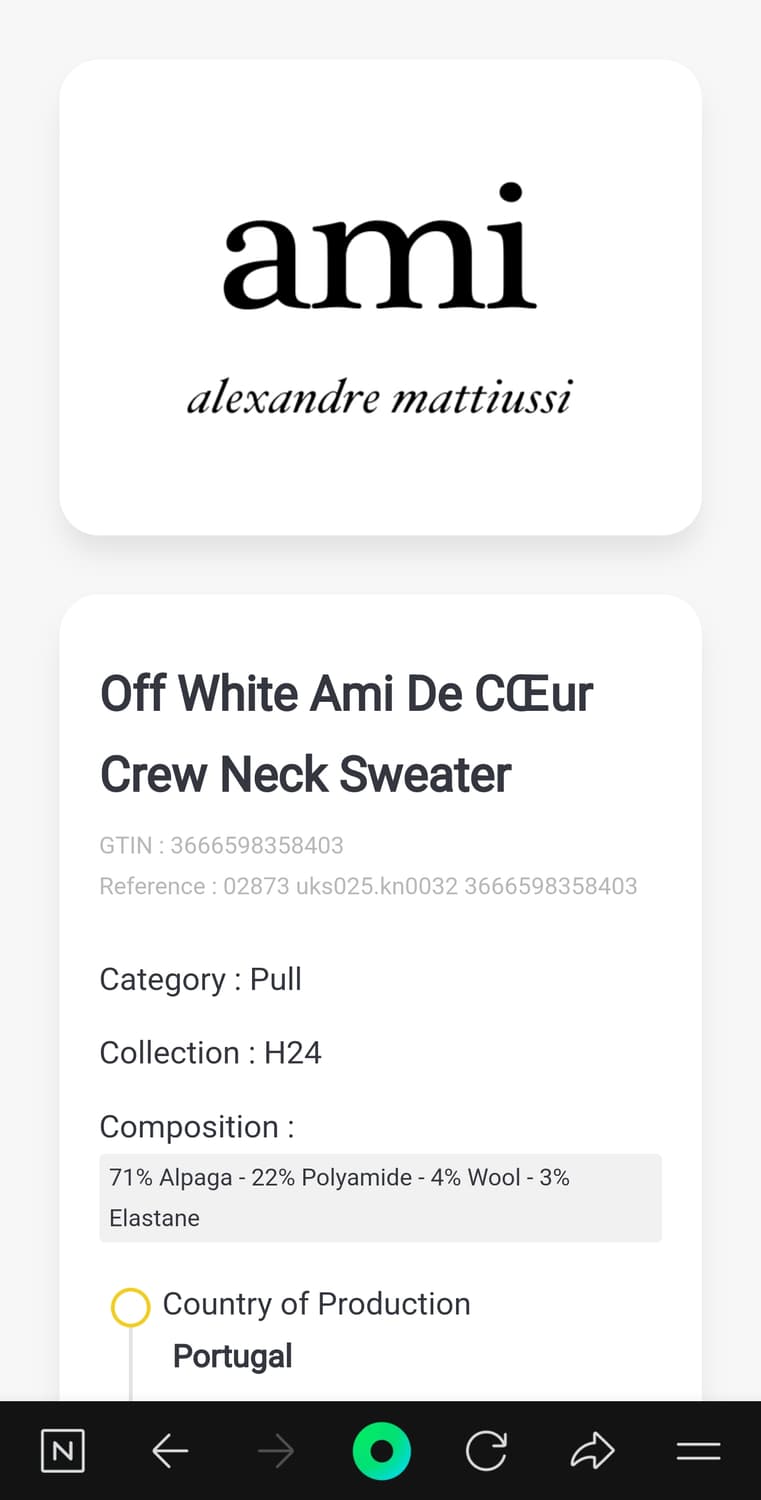This screenshot has width=761, height=1500.
Task: Click the Composition label
Action: pos(196,1126)
